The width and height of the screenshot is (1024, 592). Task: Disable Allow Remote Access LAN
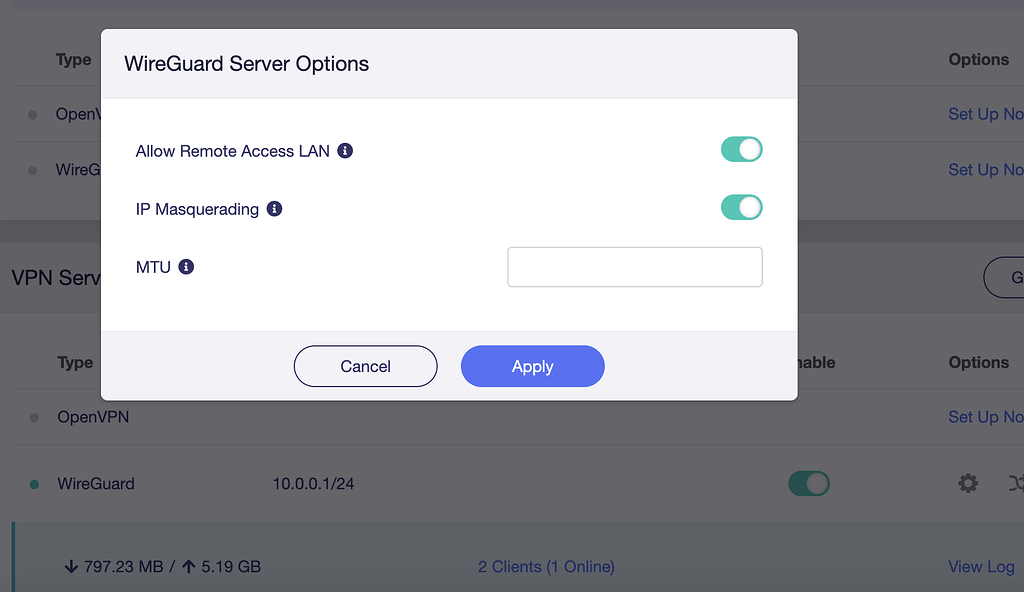(x=741, y=148)
